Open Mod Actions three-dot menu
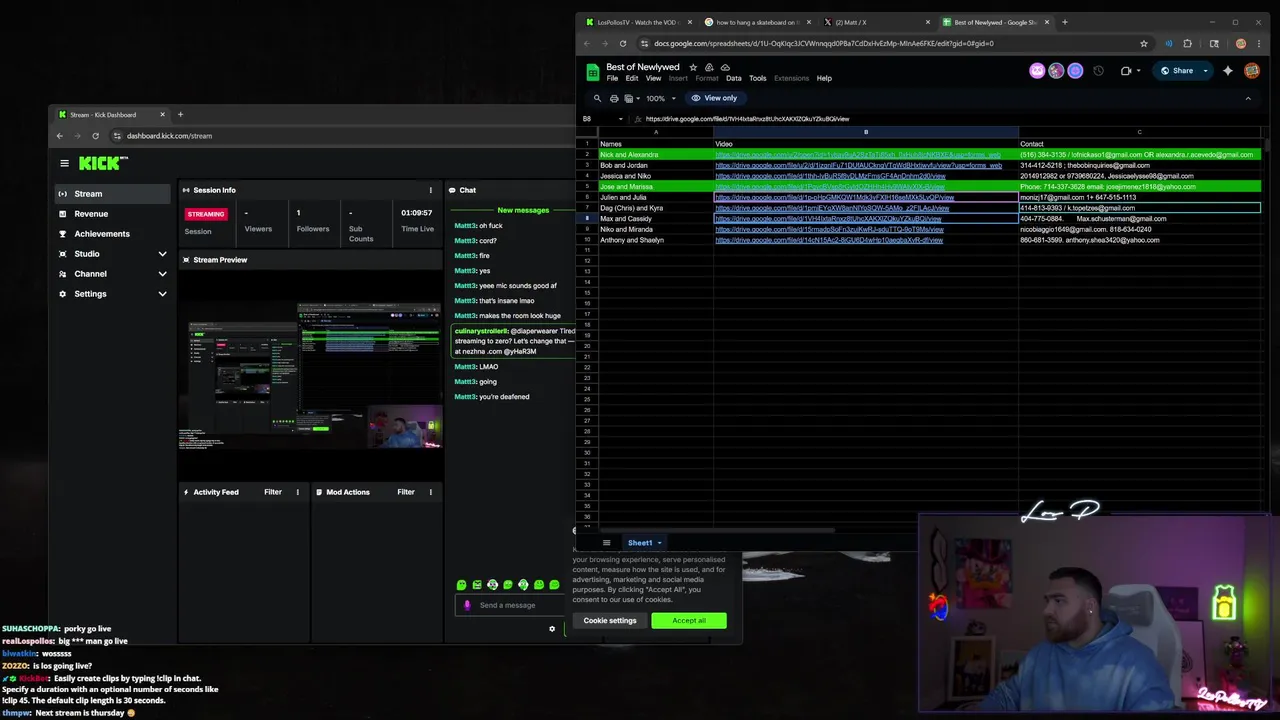 [x=431, y=492]
